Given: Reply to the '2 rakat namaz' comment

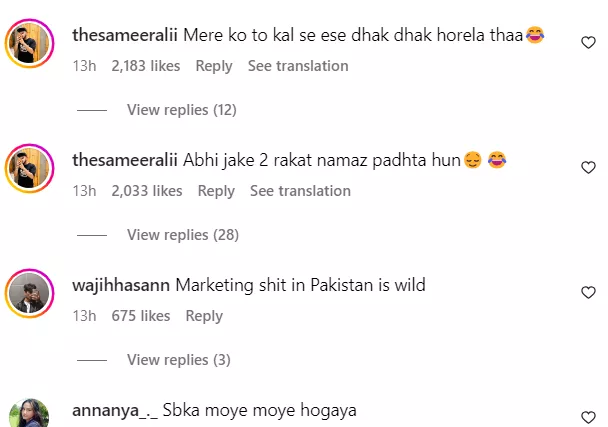Looking at the screenshot, I should pos(216,191).
